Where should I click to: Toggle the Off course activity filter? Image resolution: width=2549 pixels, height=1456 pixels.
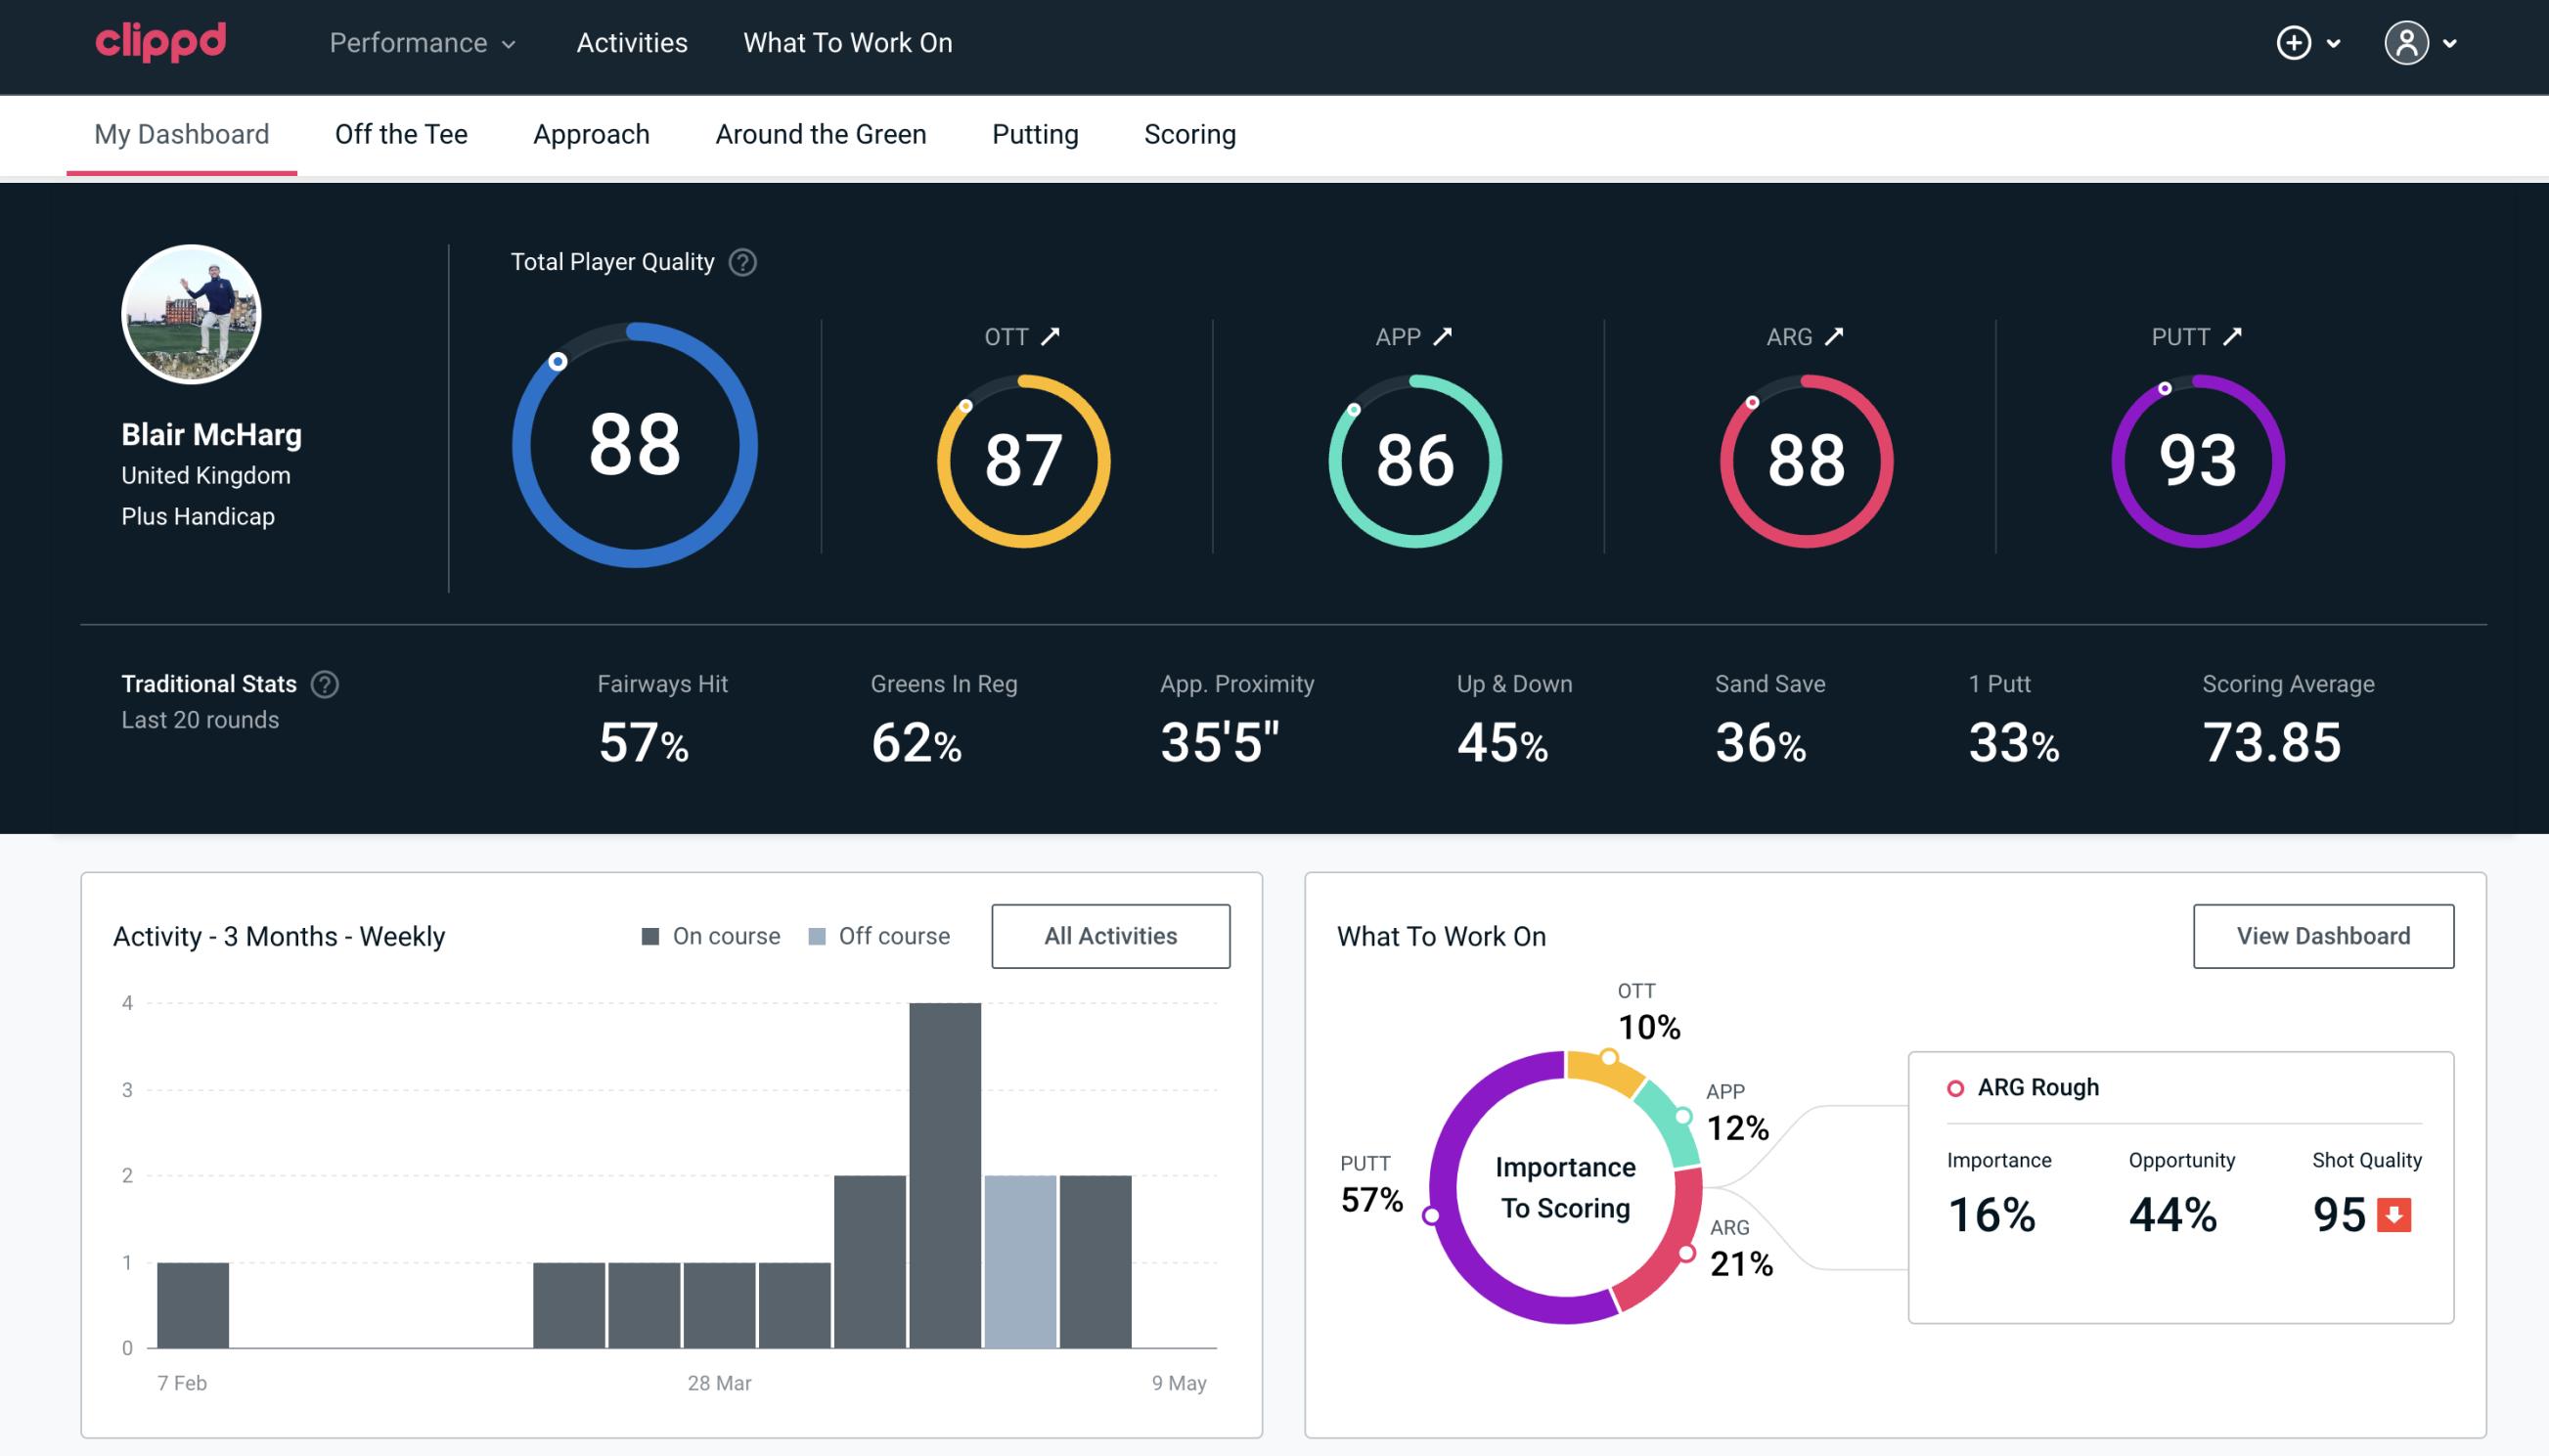coord(875,935)
